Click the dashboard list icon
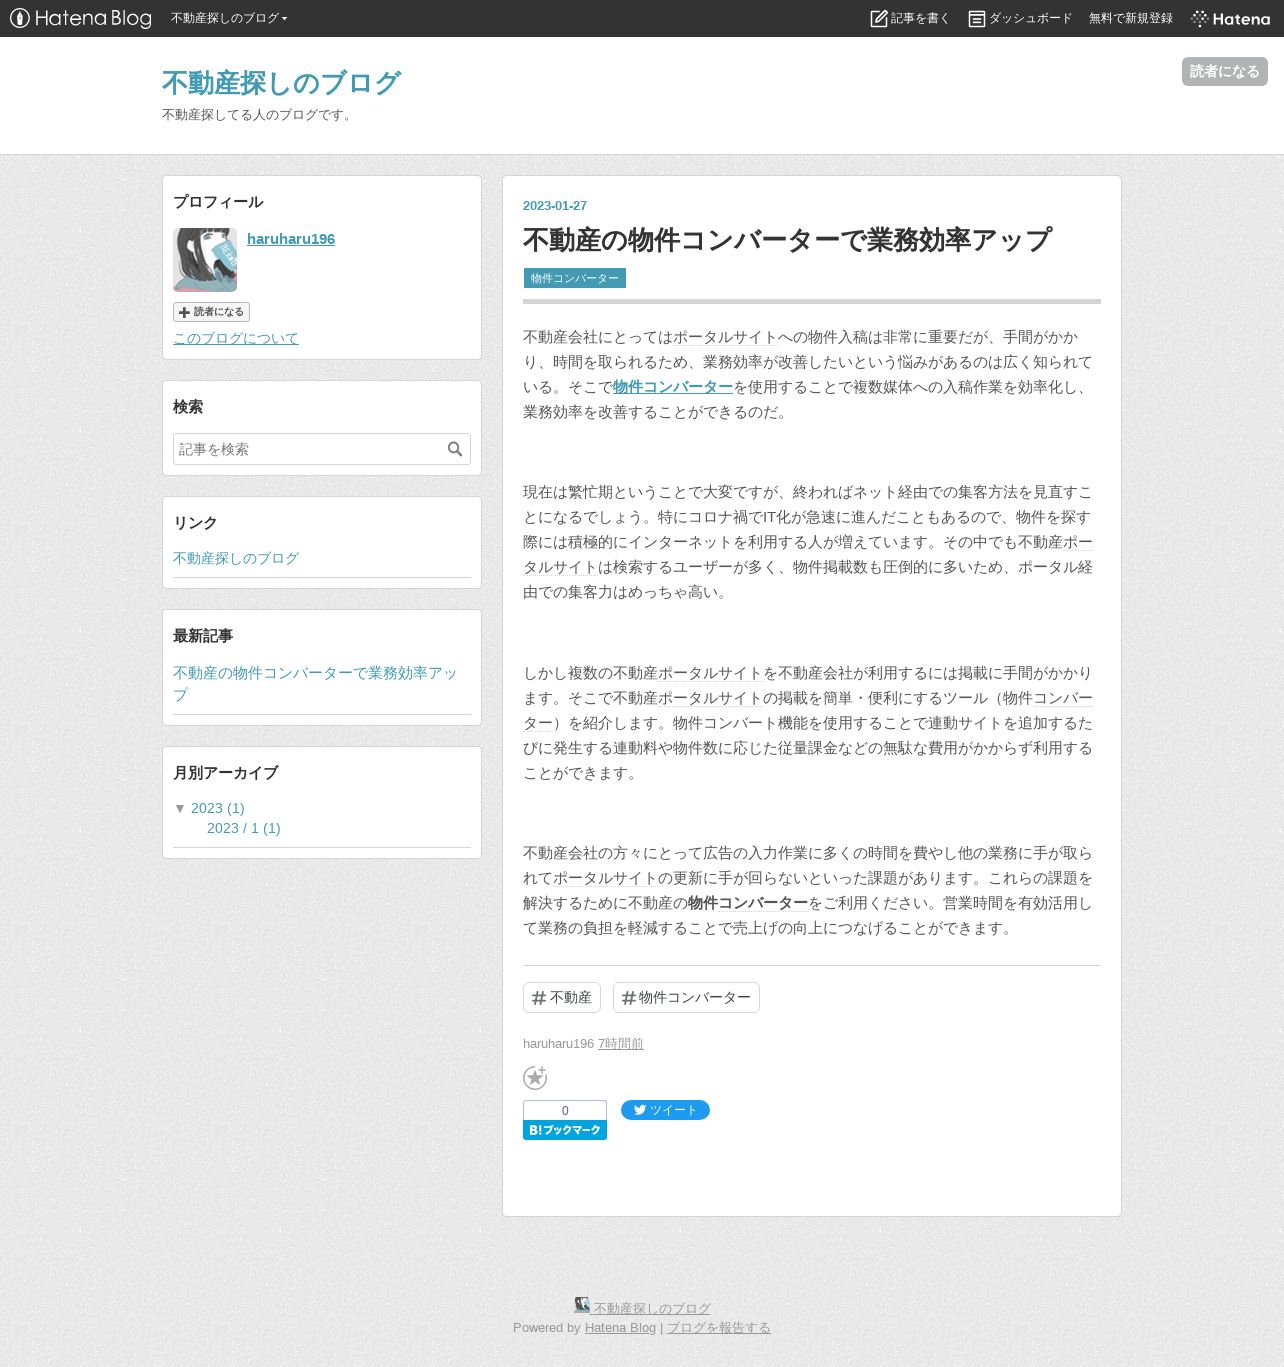1284x1367 pixels. (977, 19)
